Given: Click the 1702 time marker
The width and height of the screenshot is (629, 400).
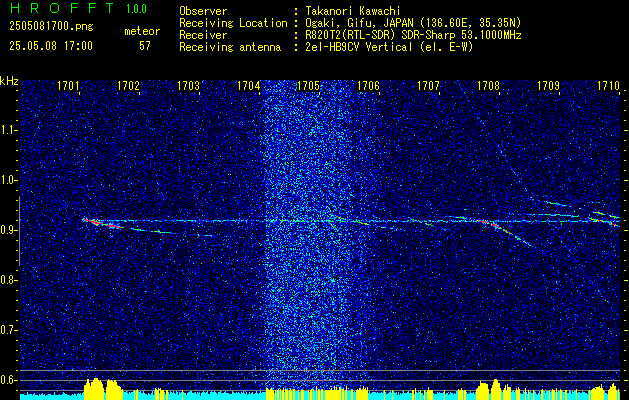Looking at the screenshot, I should point(128,85).
